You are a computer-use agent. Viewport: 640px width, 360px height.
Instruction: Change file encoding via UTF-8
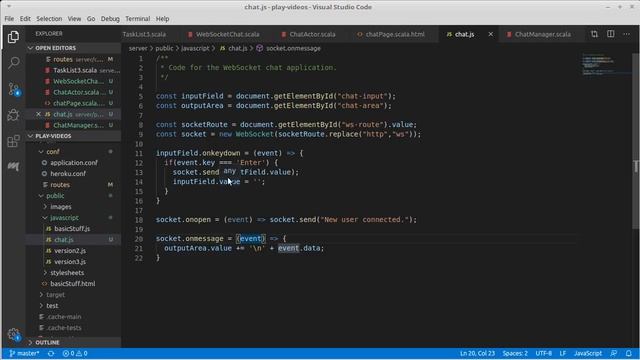tap(544, 353)
